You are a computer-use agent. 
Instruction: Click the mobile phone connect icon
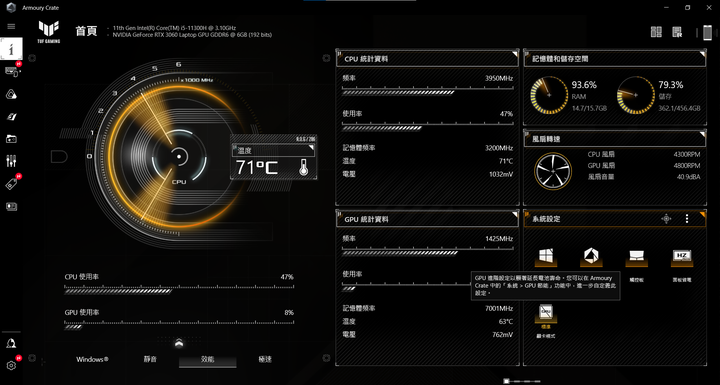(x=707, y=33)
